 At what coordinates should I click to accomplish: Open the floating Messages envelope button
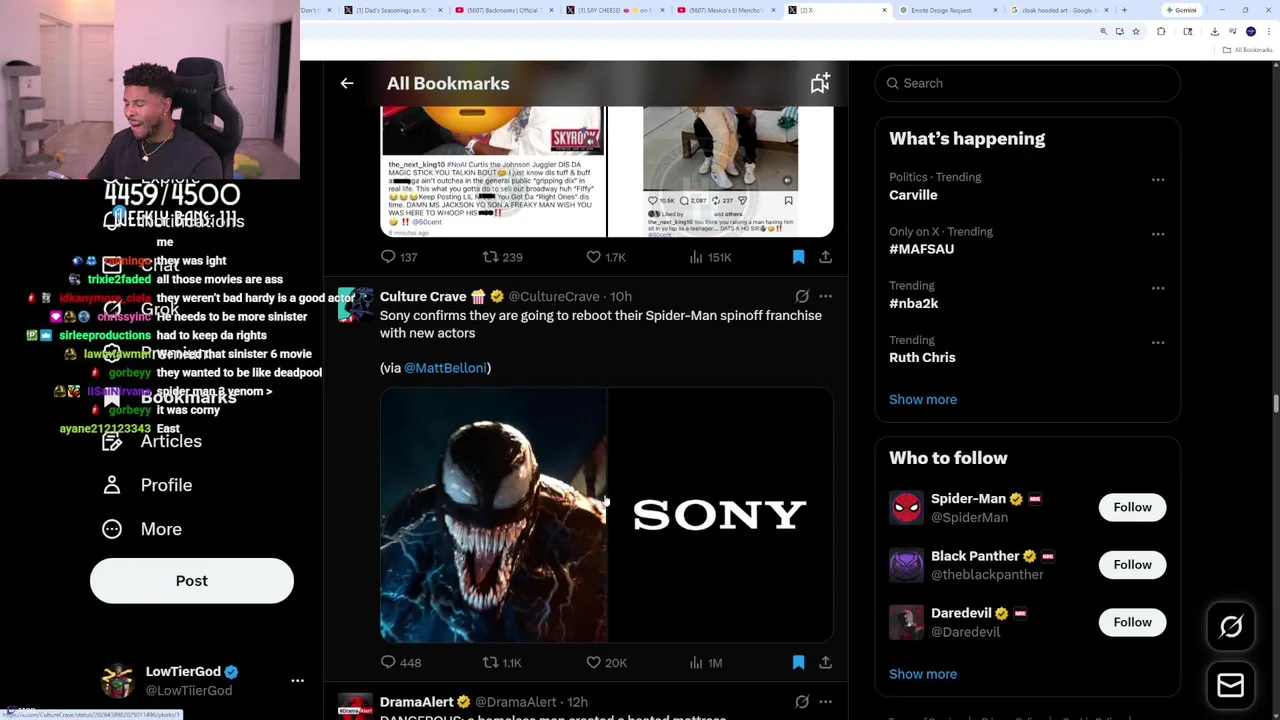(x=1231, y=685)
